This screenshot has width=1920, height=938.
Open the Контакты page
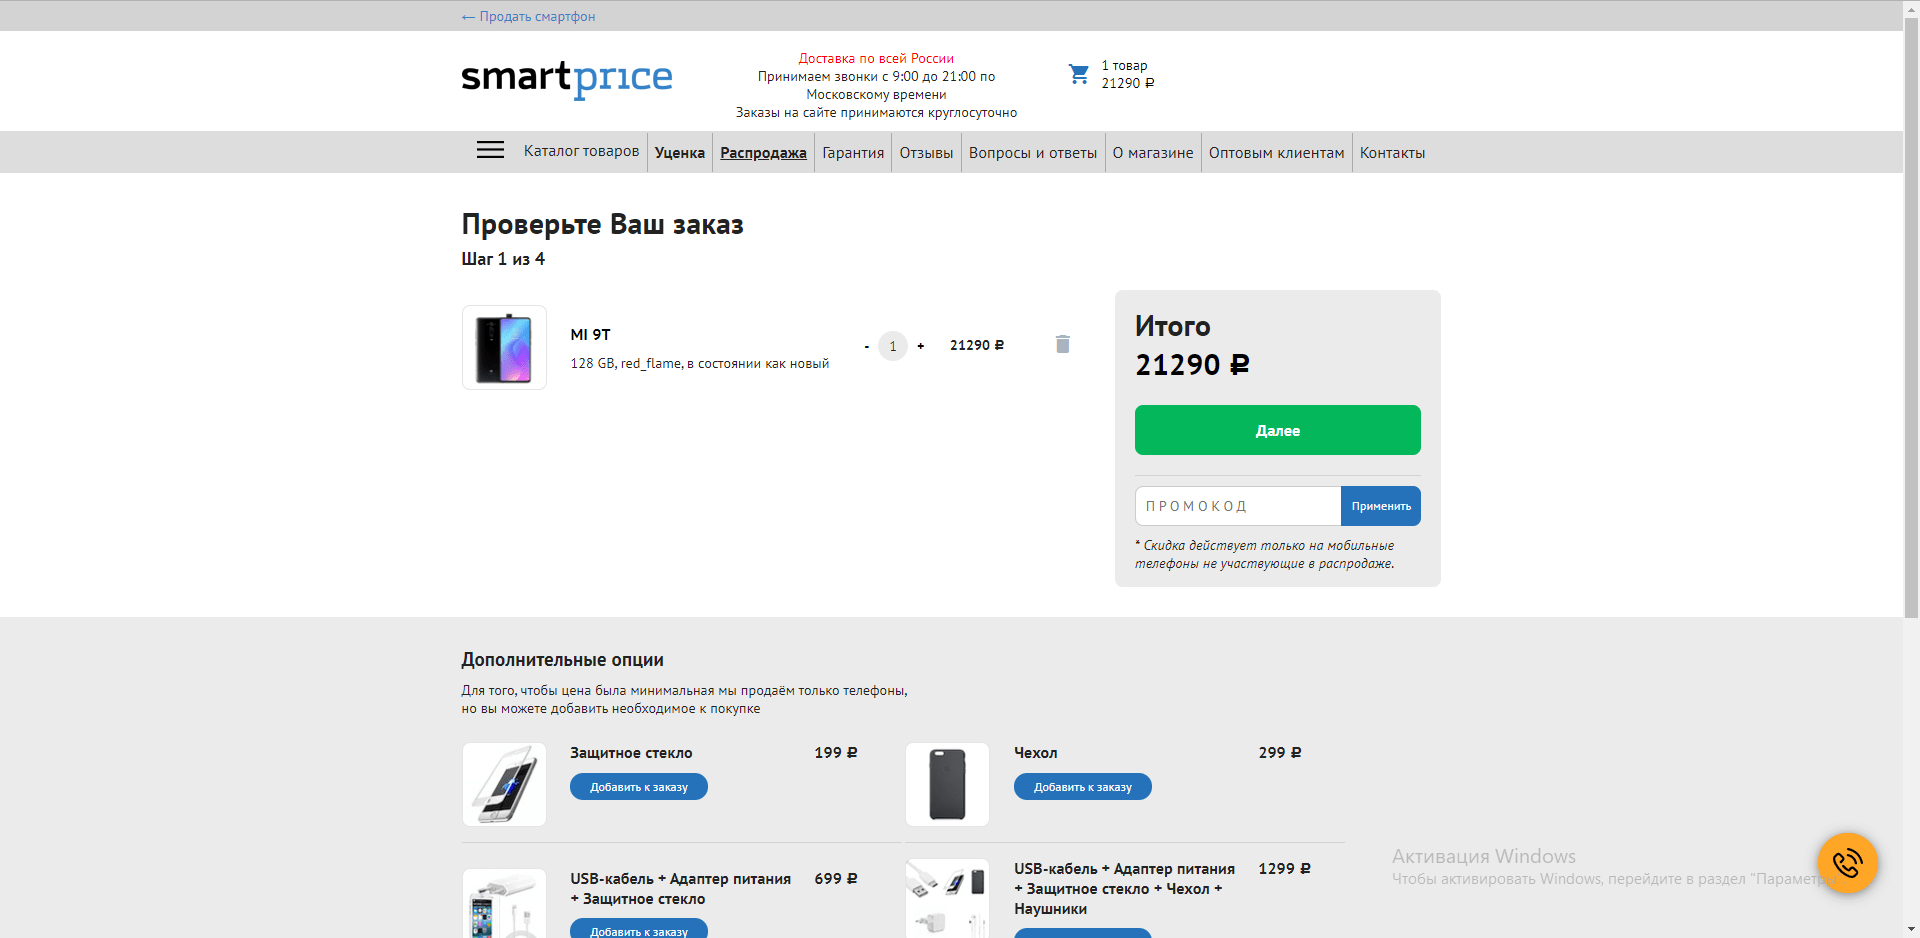[1392, 153]
